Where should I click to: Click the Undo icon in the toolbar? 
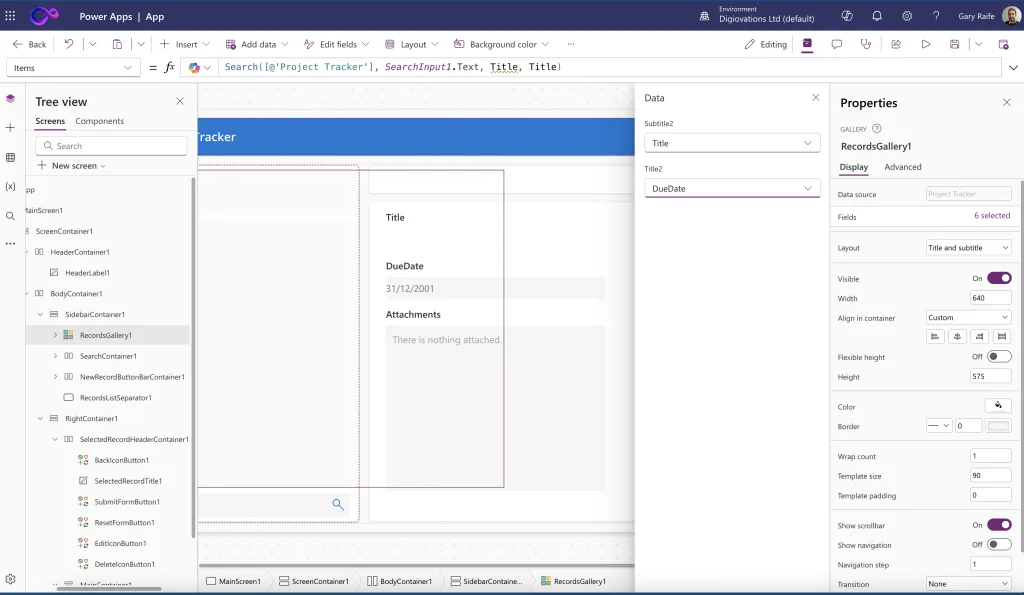tap(69, 44)
